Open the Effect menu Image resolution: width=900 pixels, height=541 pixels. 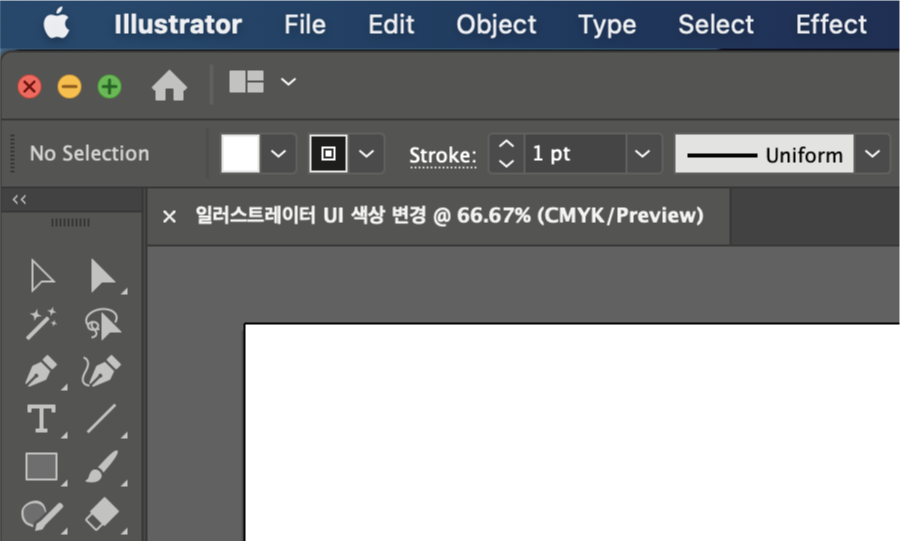point(831,25)
